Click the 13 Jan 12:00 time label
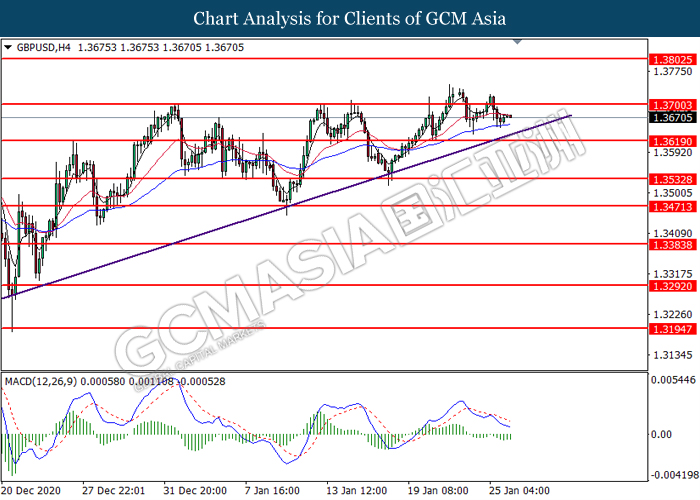Image resolution: width=700 pixels, height=500 pixels. click(x=356, y=491)
